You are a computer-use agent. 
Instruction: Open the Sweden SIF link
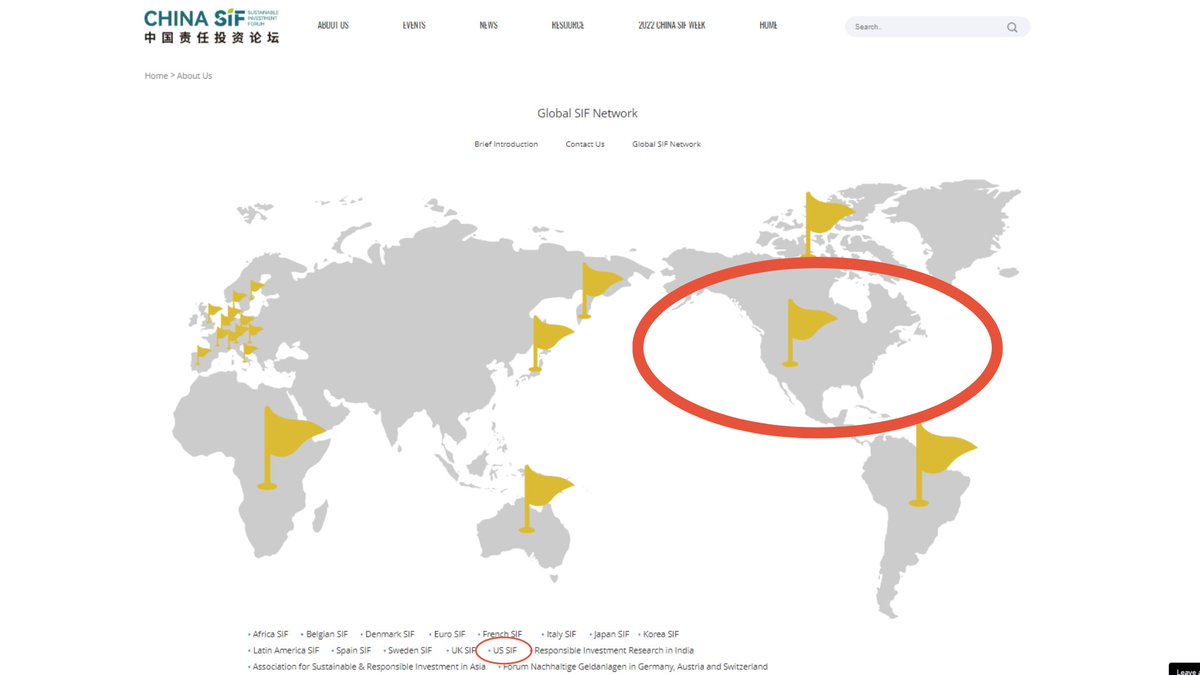pyautogui.click(x=410, y=650)
